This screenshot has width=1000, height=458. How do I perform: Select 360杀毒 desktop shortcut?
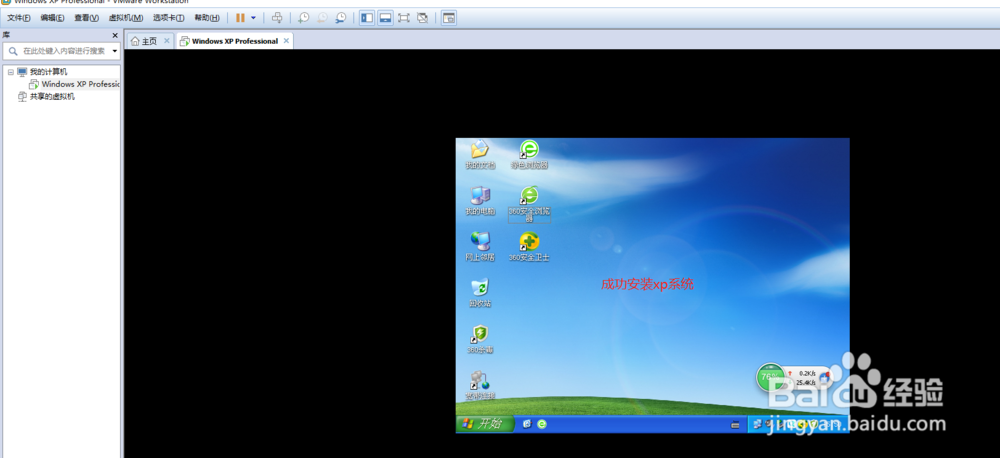[x=480, y=339]
